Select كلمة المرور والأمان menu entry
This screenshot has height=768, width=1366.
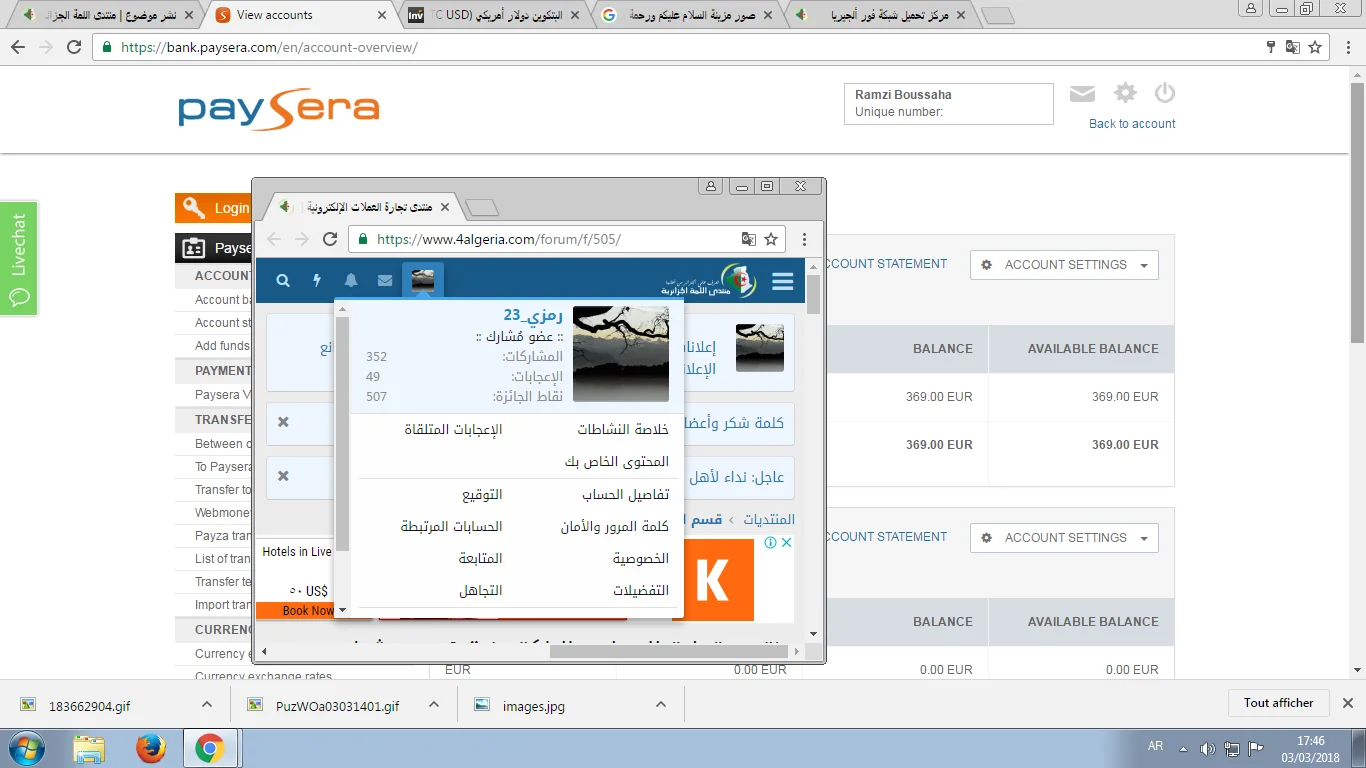point(614,527)
